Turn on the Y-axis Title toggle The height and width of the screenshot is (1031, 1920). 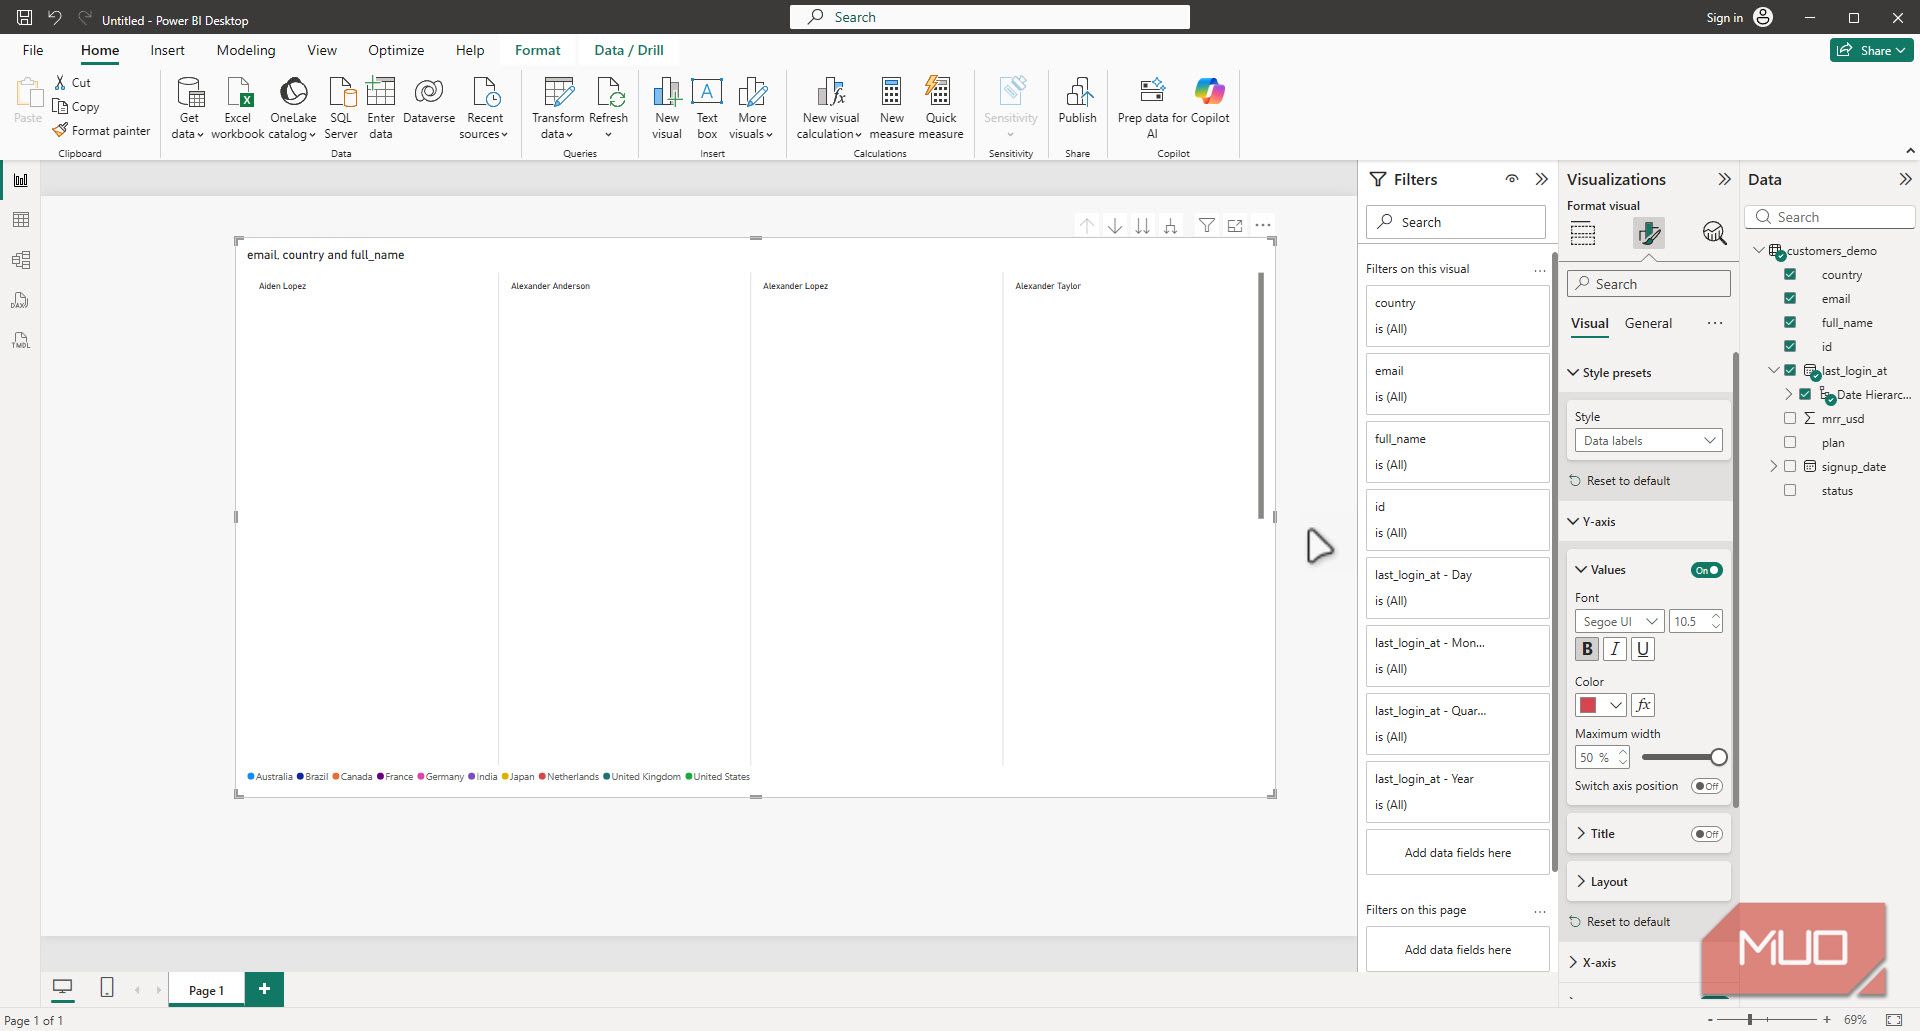(1706, 834)
